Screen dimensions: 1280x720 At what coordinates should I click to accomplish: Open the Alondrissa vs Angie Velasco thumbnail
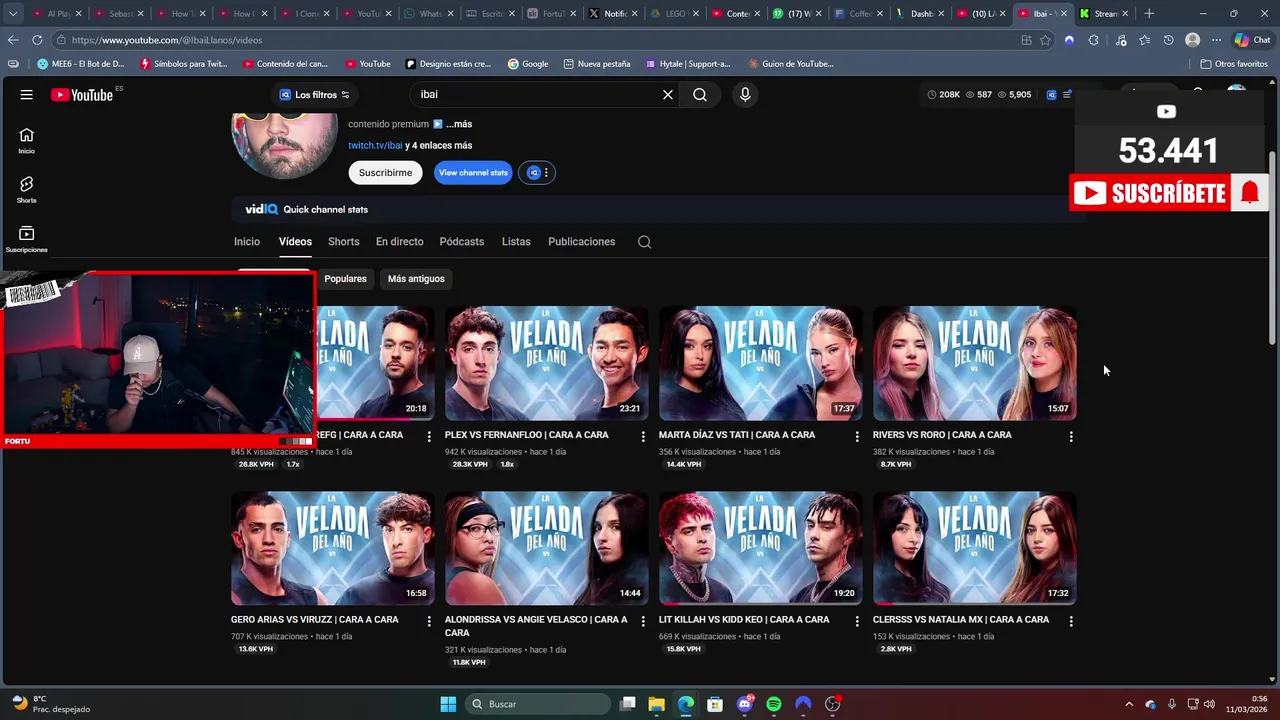(x=547, y=548)
